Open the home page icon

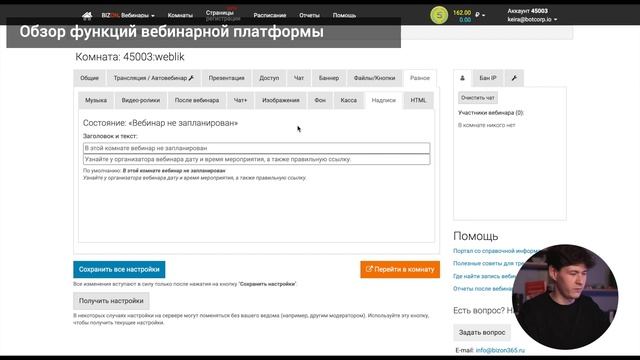(87, 16)
